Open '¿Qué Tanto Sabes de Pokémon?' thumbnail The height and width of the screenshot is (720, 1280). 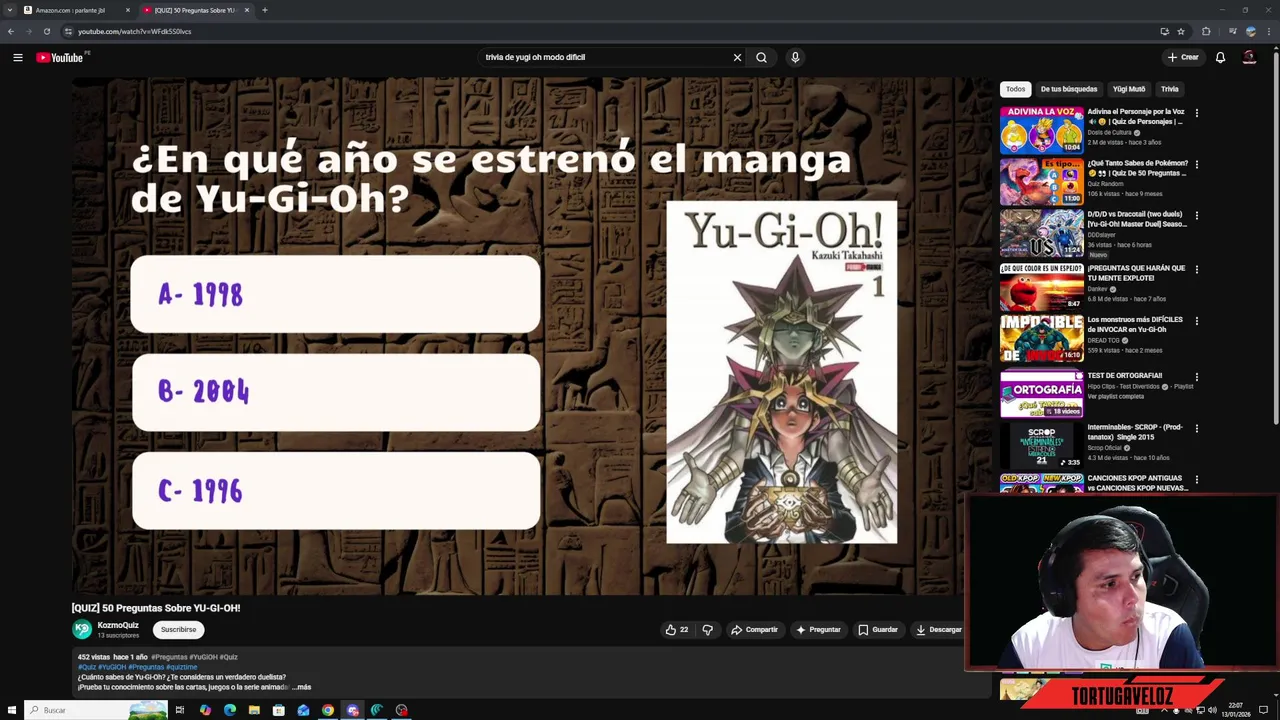point(1041,181)
